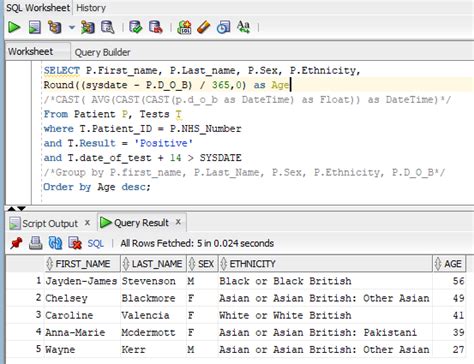
Task: Click 'Order by Age desc;' line in editor
Action: click(97, 187)
